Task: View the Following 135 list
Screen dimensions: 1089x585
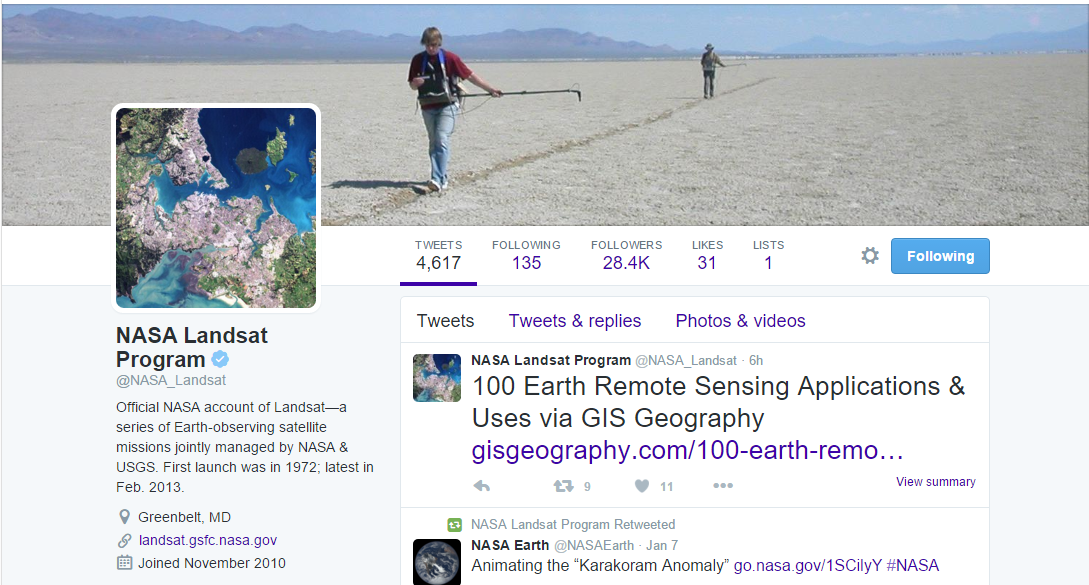Action: (526, 256)
